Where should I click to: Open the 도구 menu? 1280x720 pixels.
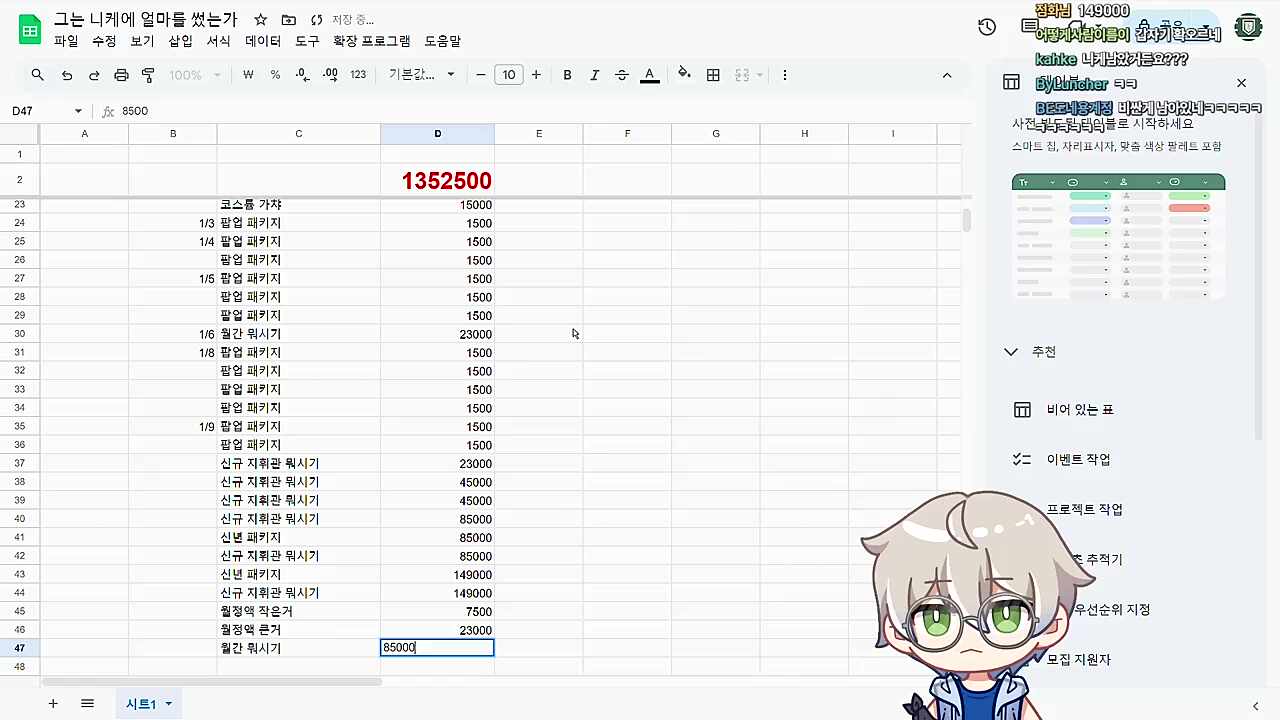(x=307, y=41)
